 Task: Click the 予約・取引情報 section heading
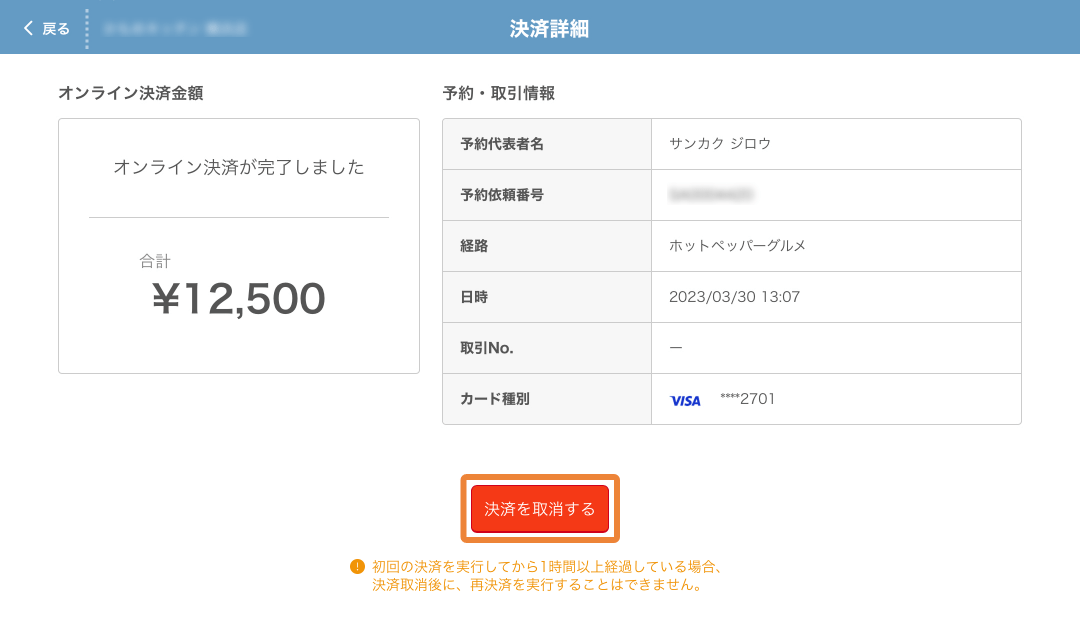(499, 93)
